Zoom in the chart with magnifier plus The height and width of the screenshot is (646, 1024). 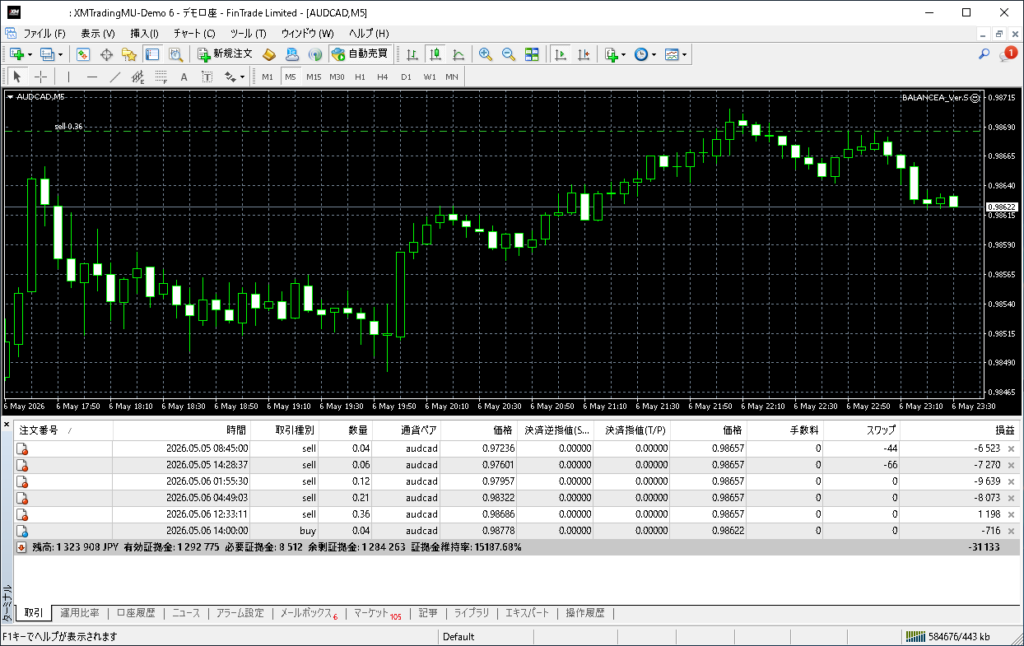coord(485,54)
